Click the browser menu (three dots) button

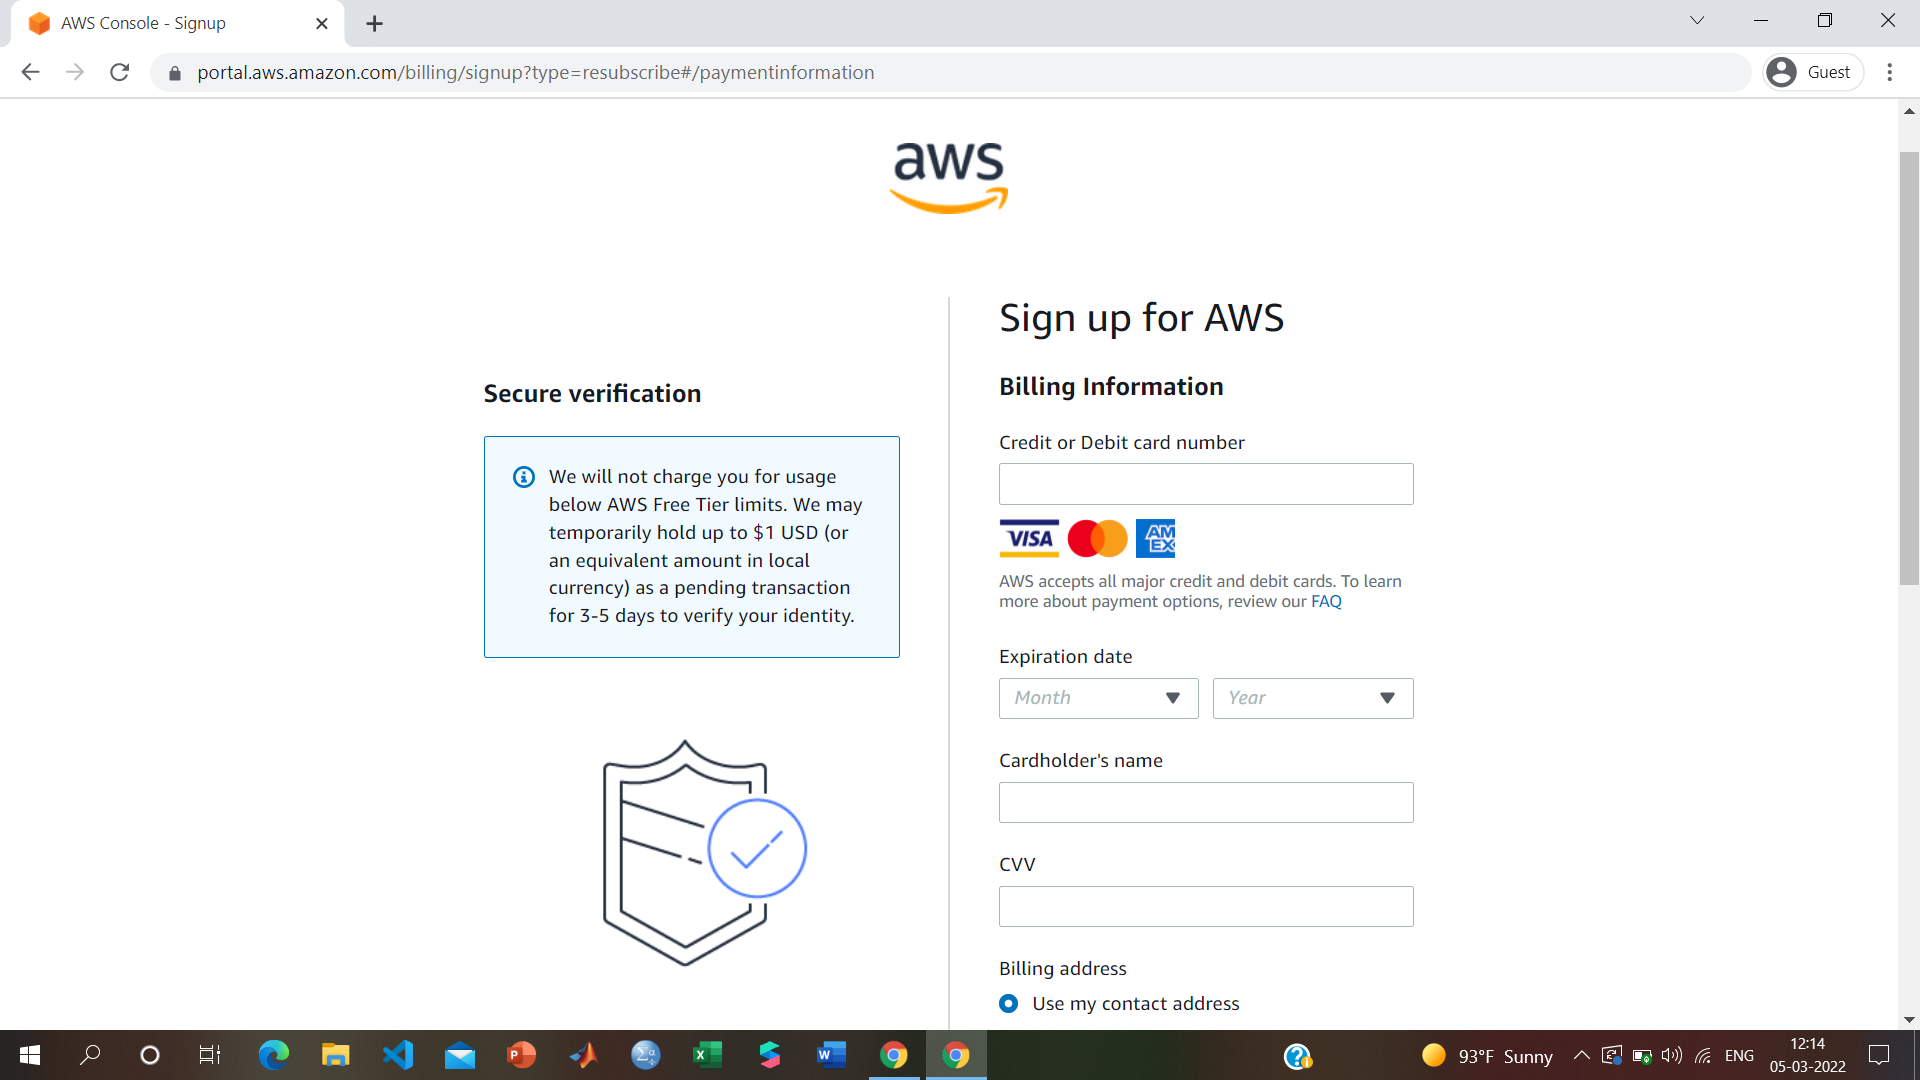[1890, 73]
